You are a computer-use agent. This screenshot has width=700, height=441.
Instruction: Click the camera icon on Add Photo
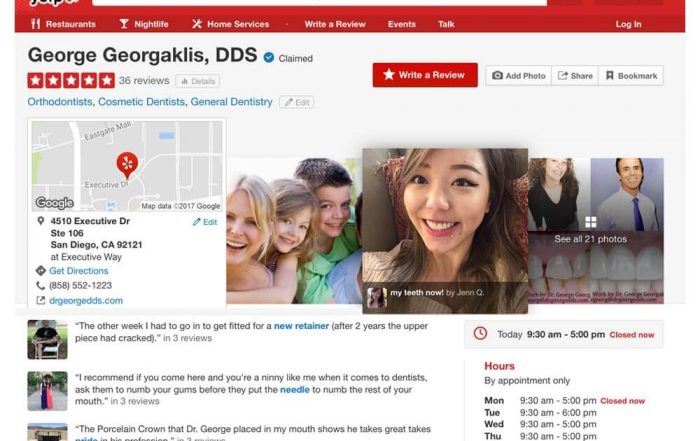tap(497, 75)
